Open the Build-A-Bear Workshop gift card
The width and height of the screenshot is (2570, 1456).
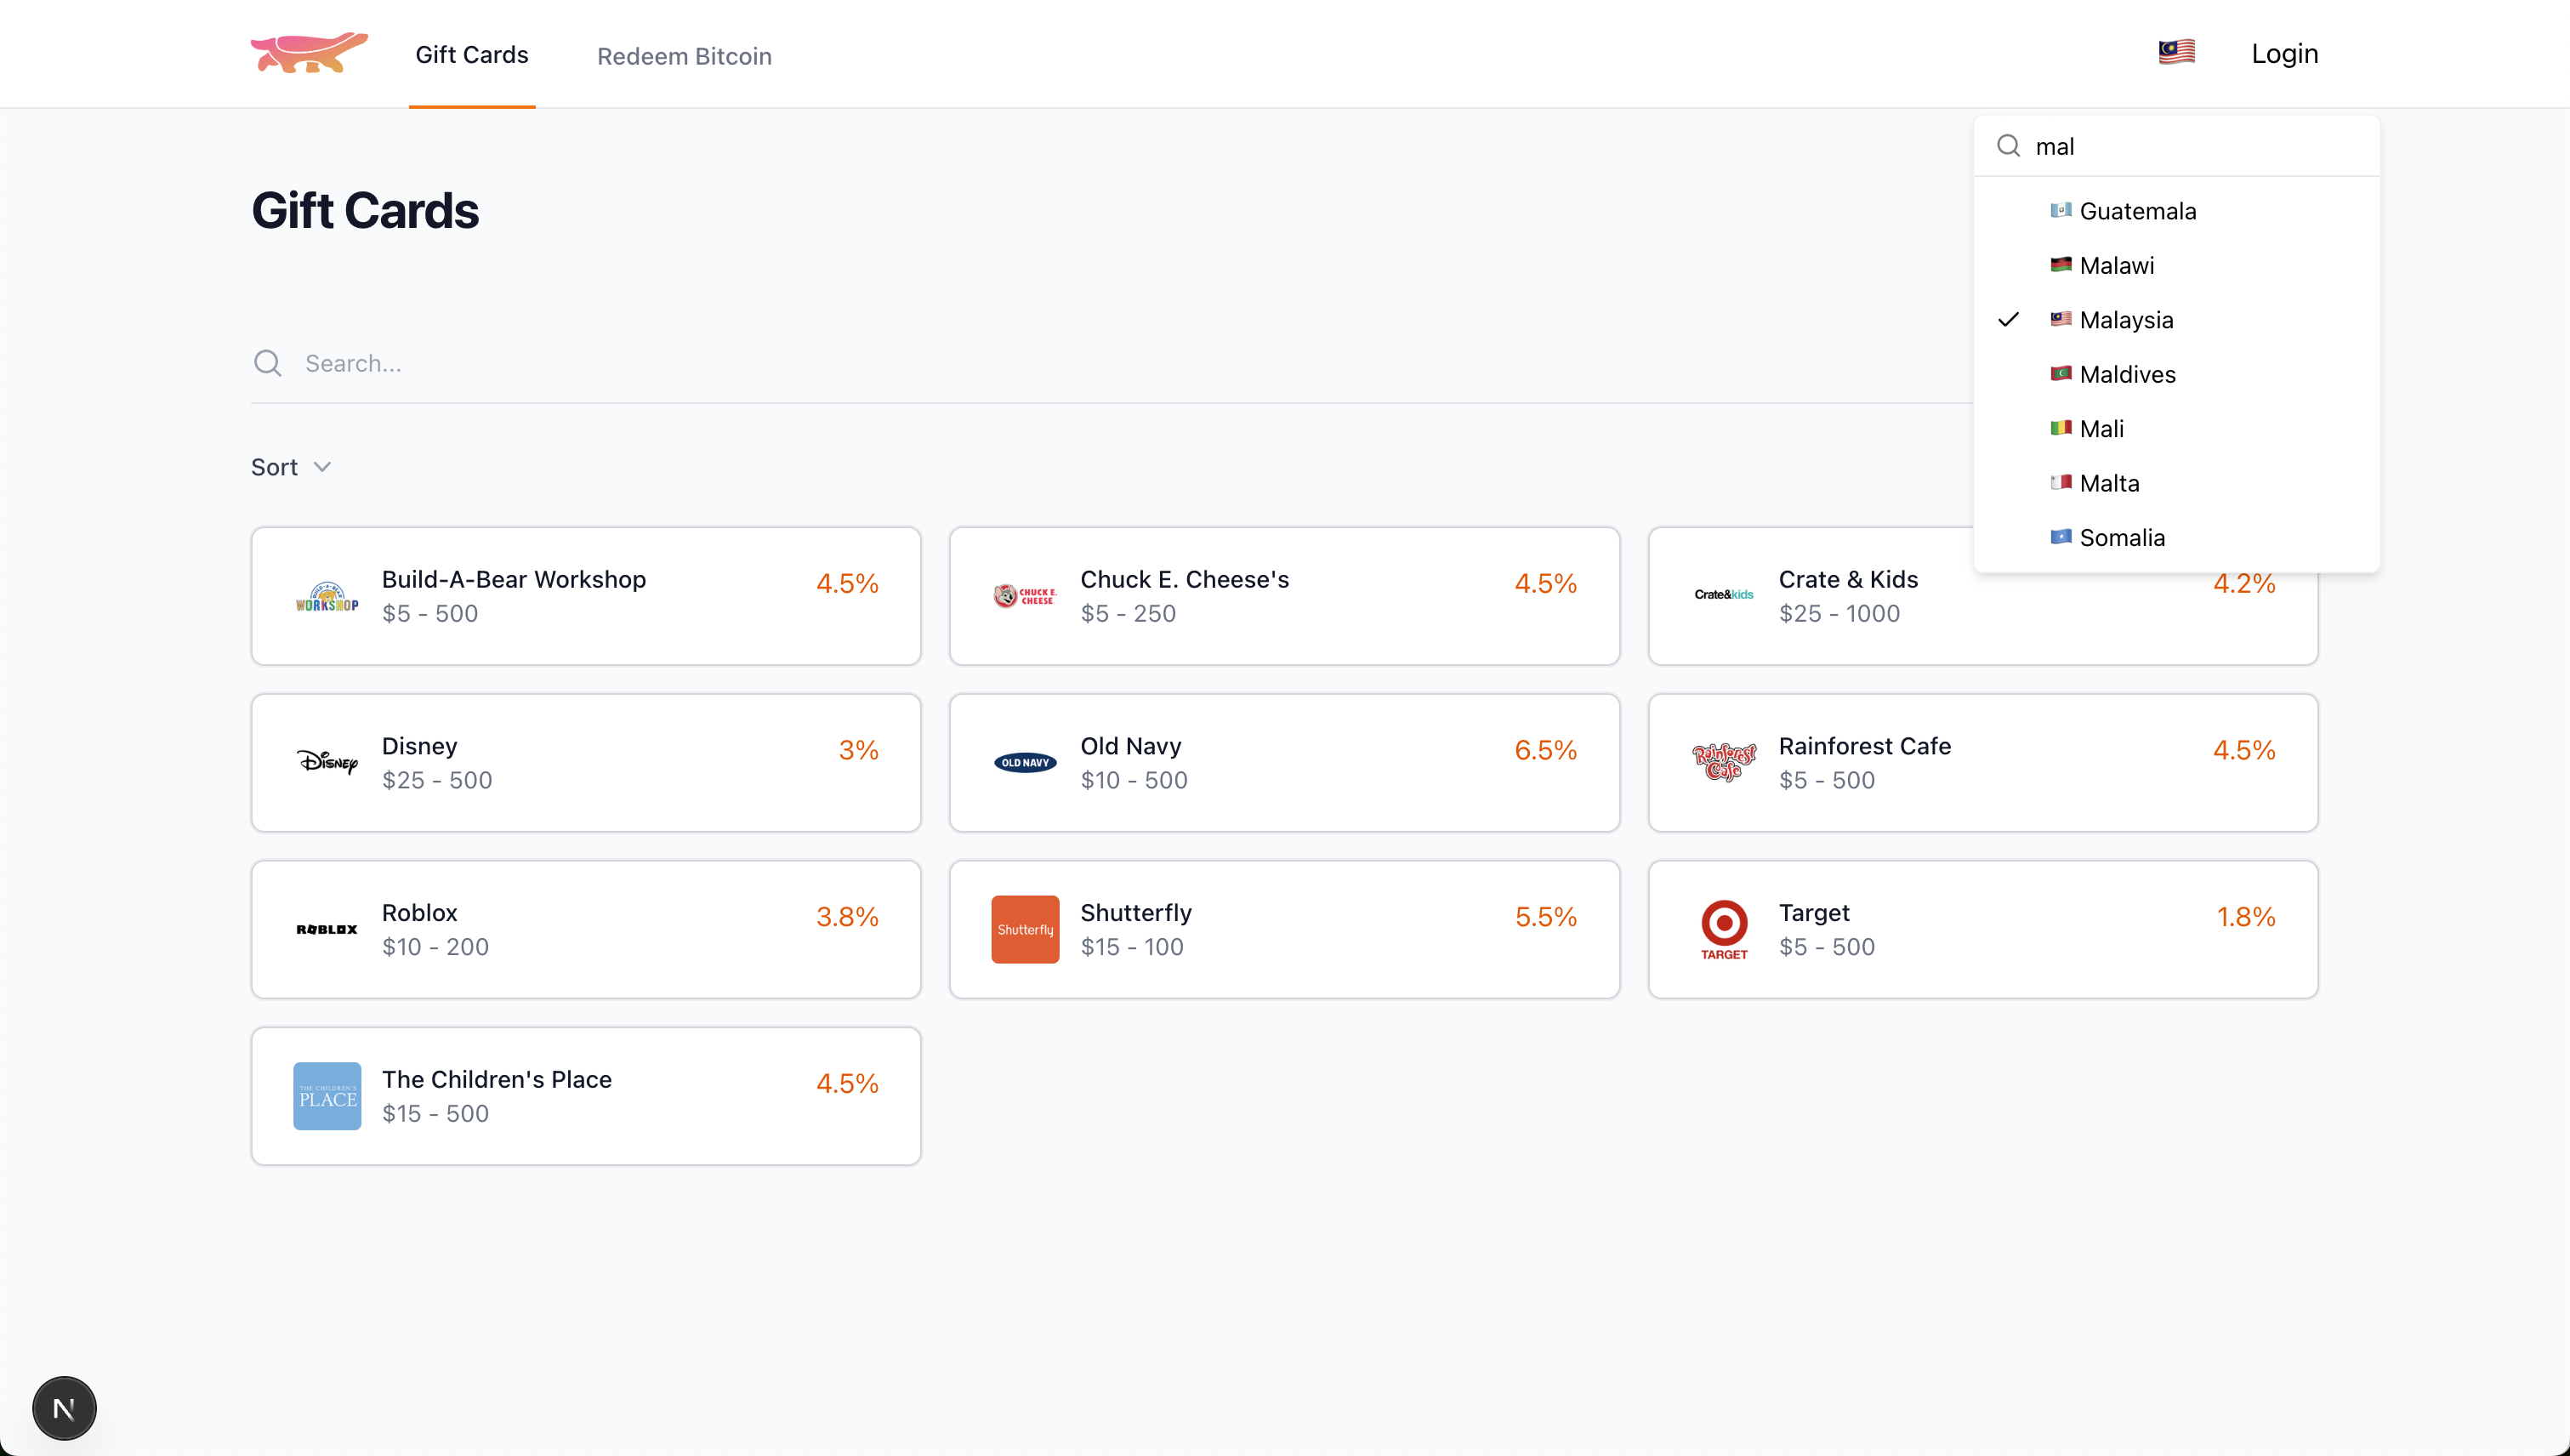(x=586, y=596)
